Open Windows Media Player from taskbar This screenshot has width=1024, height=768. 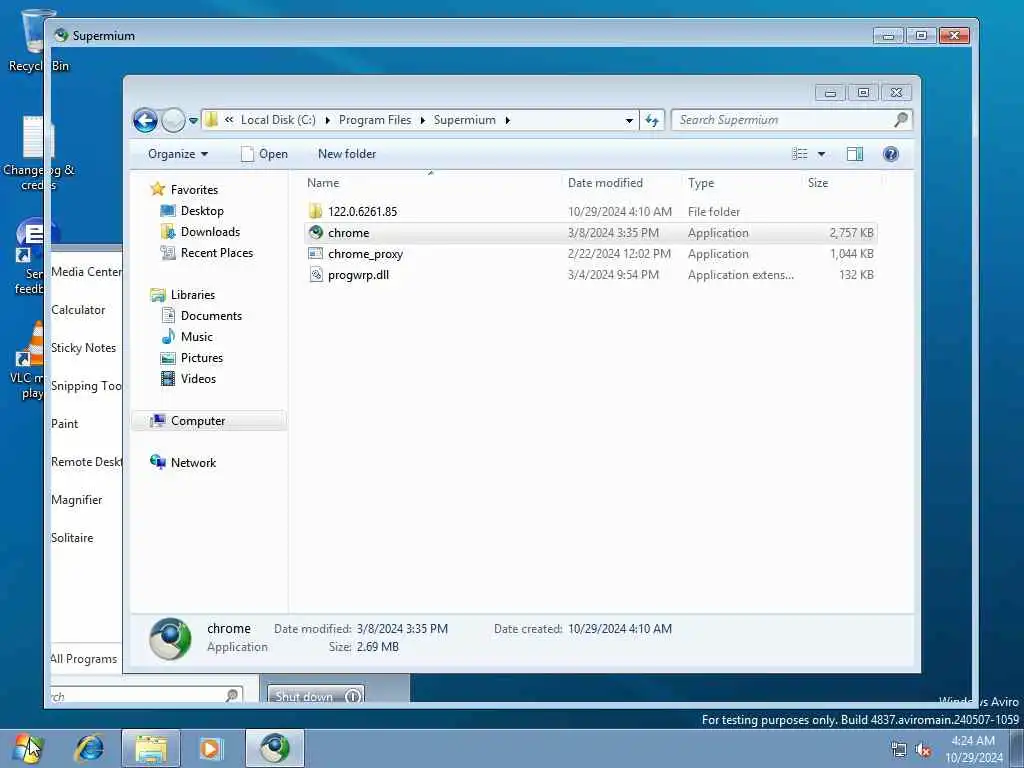(x=211, y=748)
